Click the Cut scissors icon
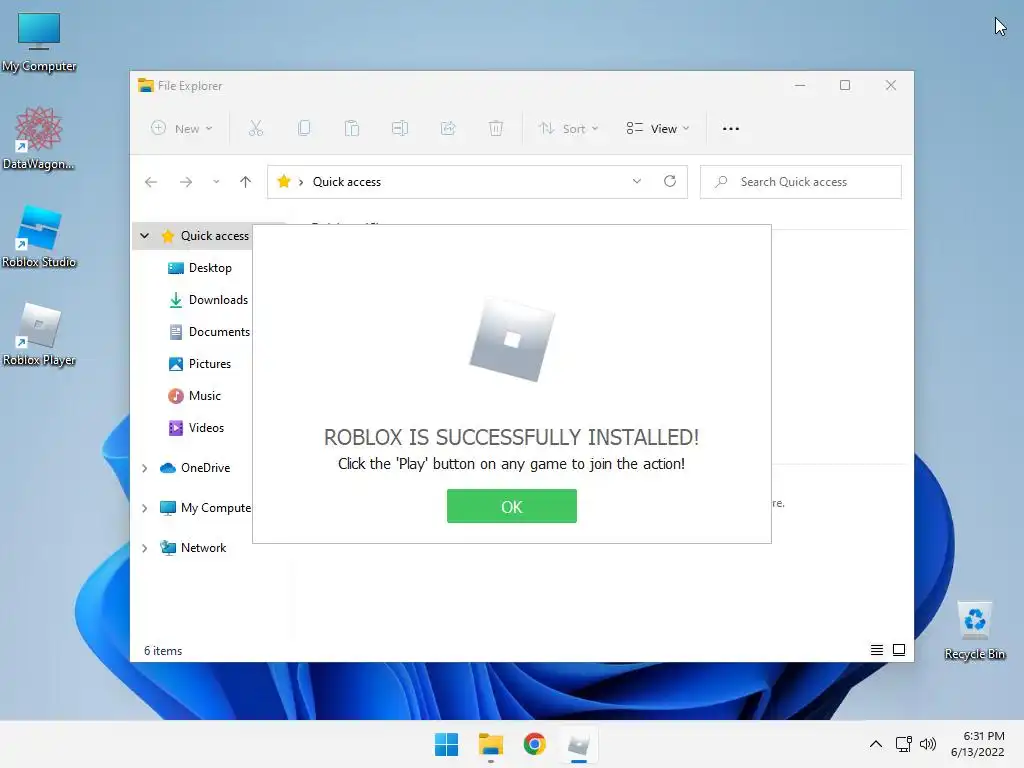The height and width of the screenshot is (768, 1024). (x=255, y=129)
